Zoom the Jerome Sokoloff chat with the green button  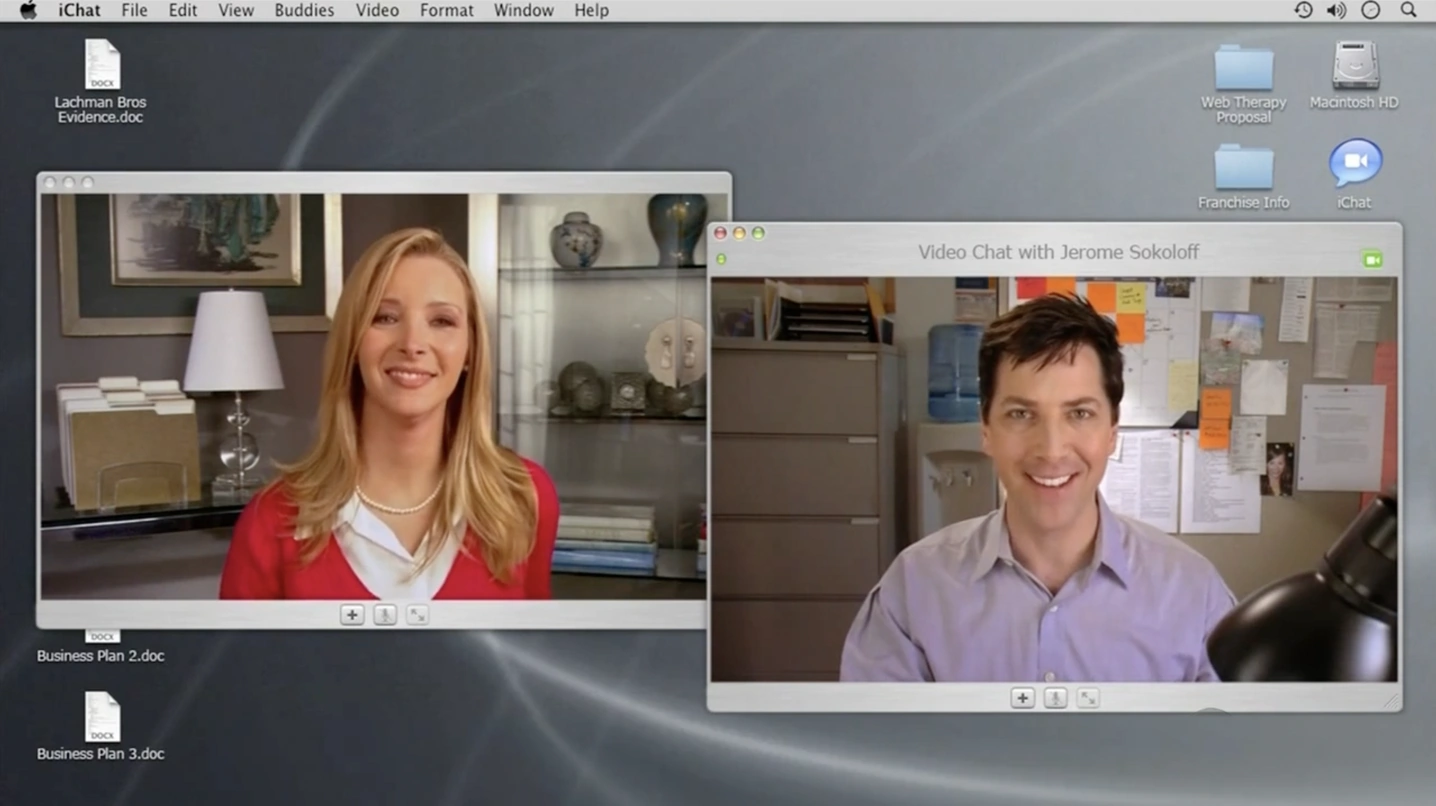[x=758, y=233]
